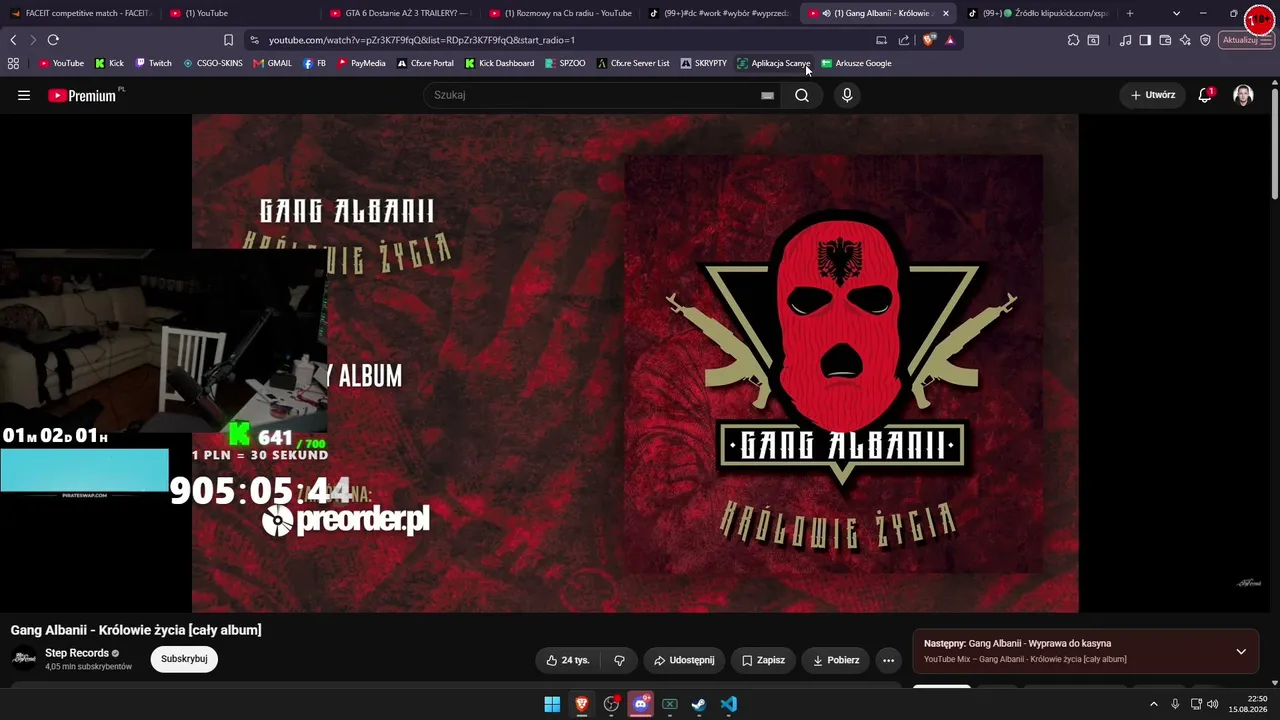Bookmark this page in address bar
This screenshot has height=720, width=1280.
(228, 40)
